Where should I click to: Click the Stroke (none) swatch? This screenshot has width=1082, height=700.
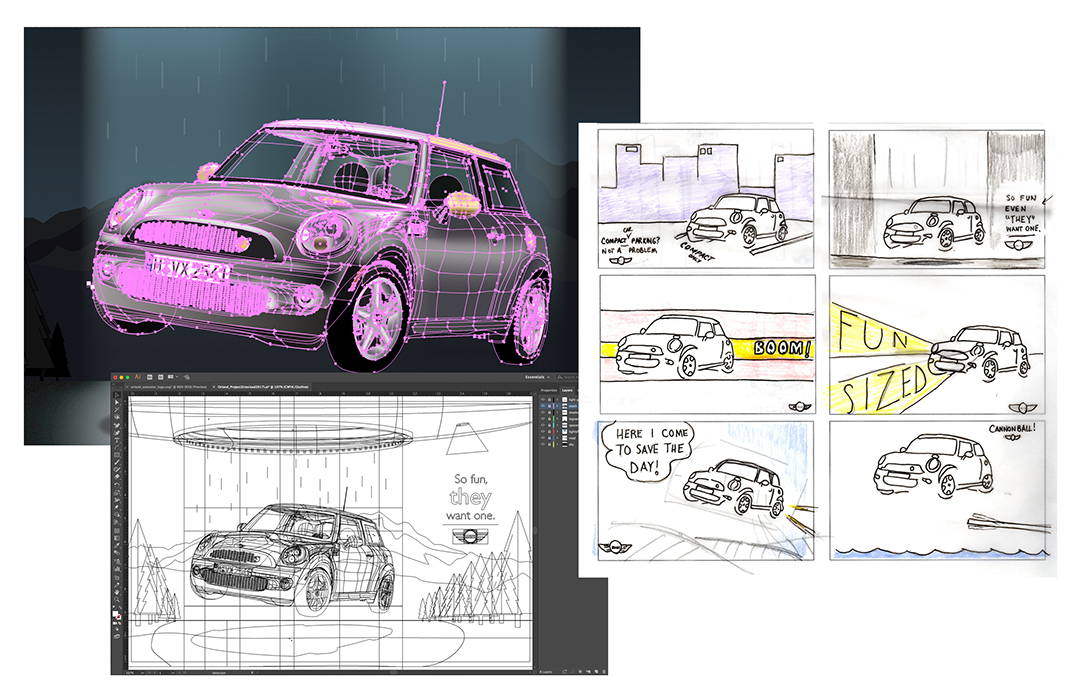(x=119, y=617)
